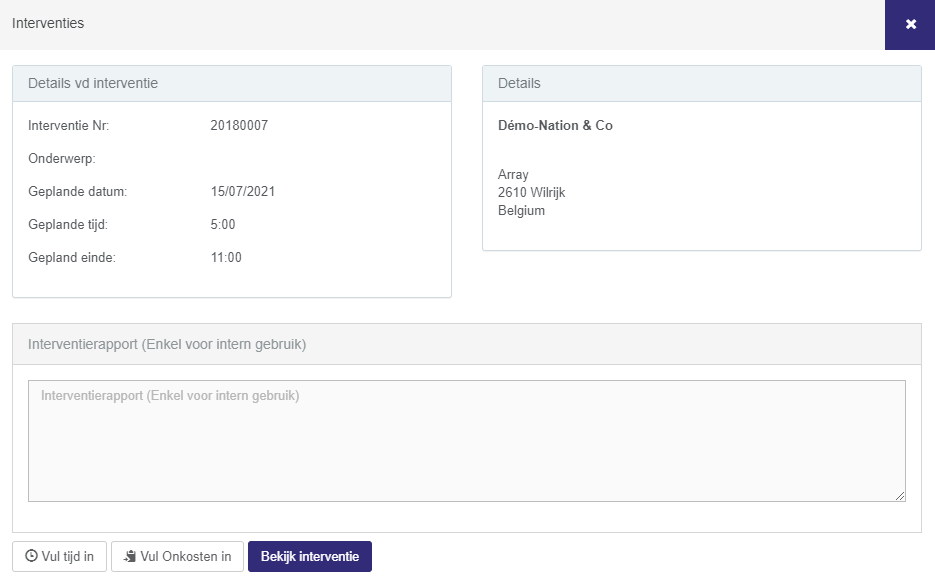Click the 'Belgium' country line
935x586 pixels.
pyautogui.click(x=521, y=210)
